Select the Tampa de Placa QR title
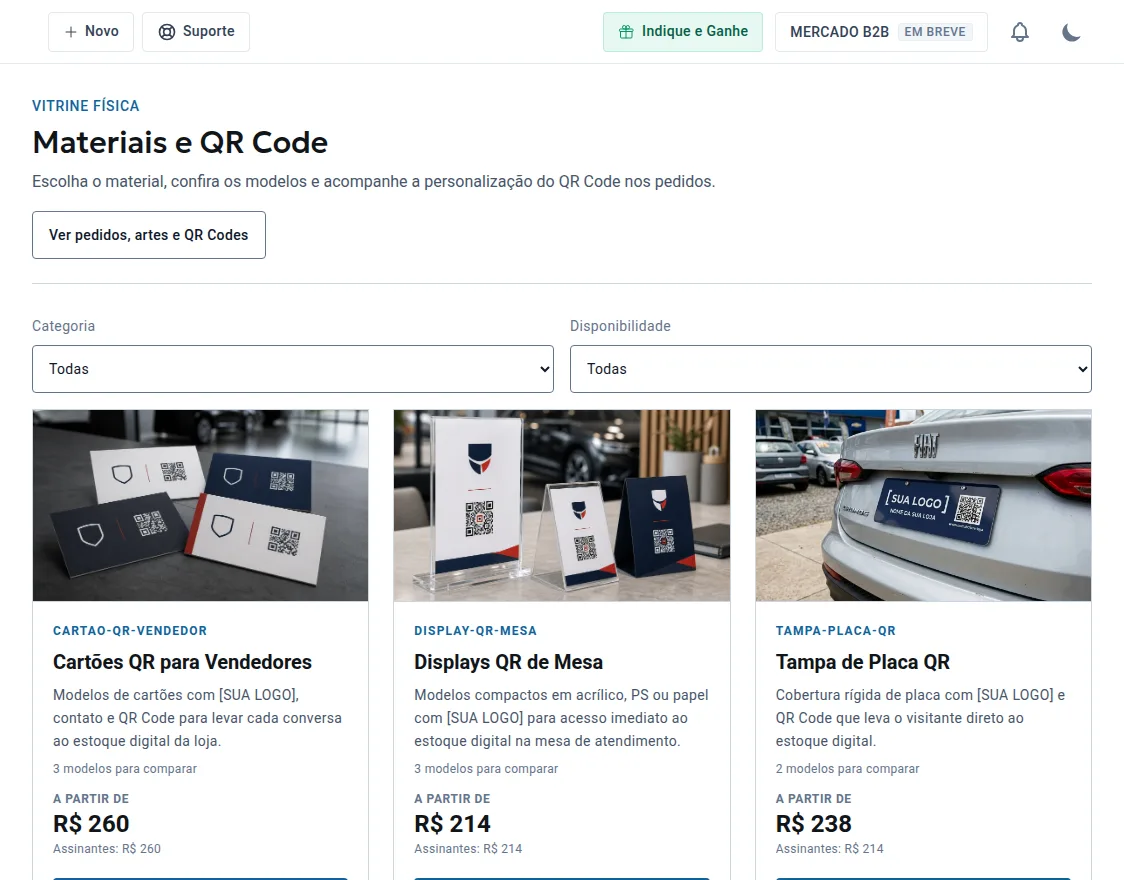 tap(862, 662)
